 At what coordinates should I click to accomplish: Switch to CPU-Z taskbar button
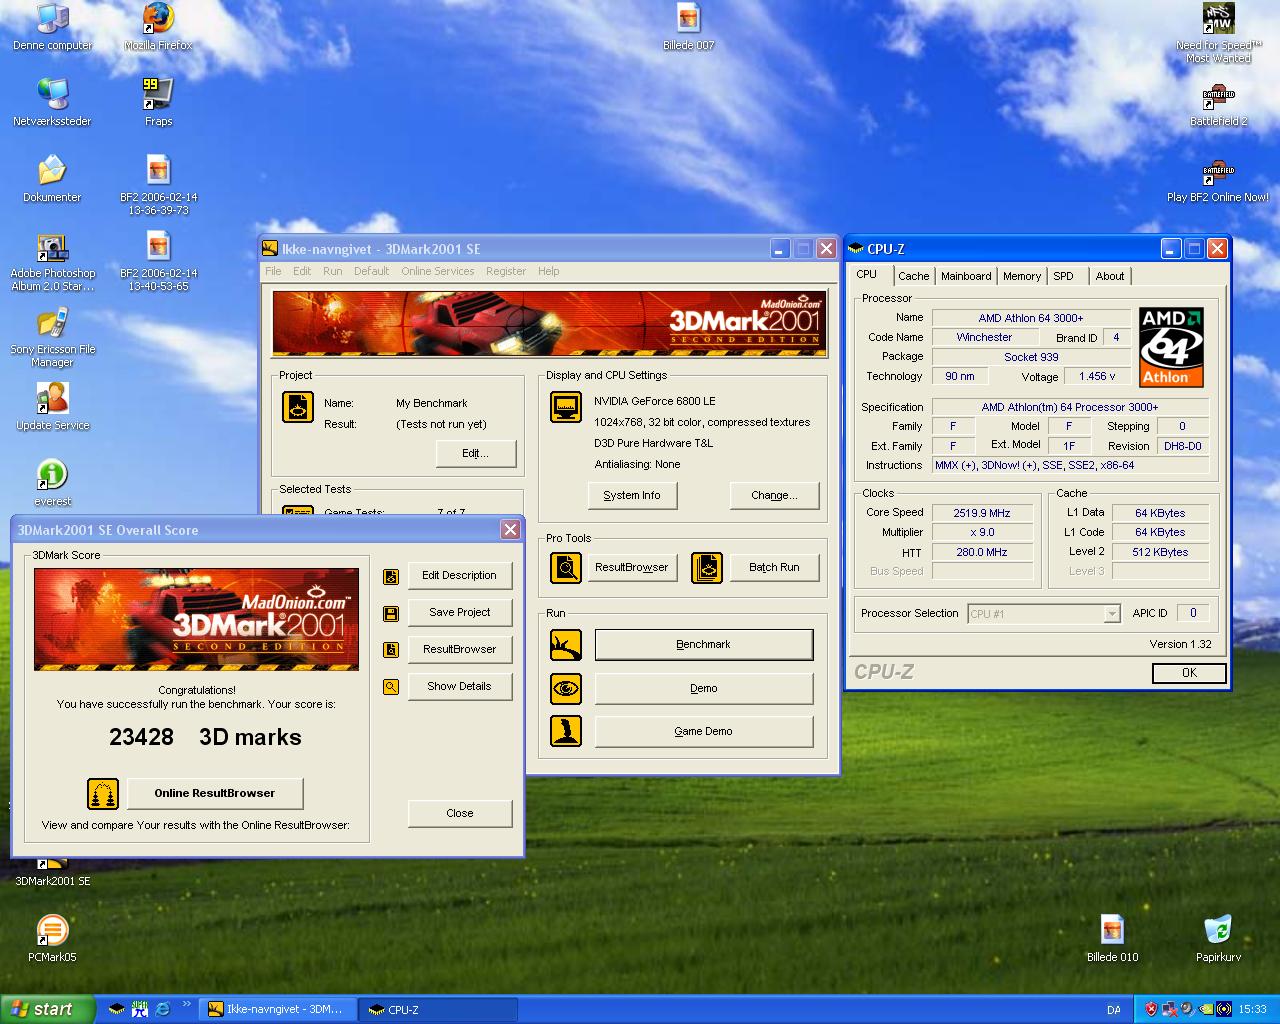[439, 1010]
